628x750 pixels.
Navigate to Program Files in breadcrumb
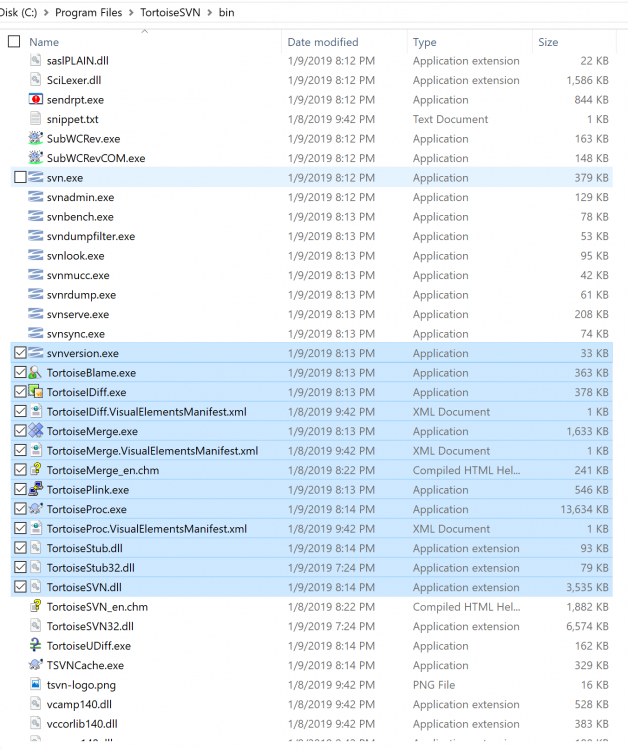pos(88,13)
